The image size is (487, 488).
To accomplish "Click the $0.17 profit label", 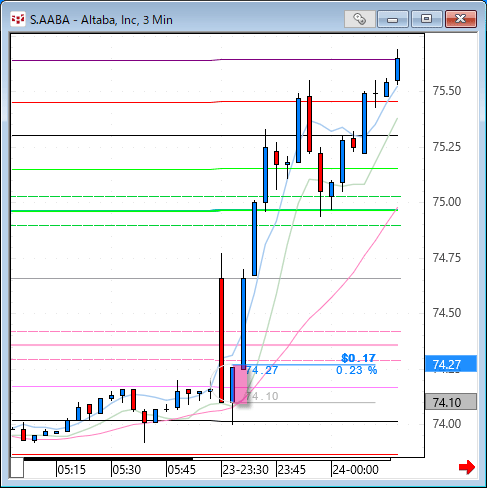I will 358,358.
